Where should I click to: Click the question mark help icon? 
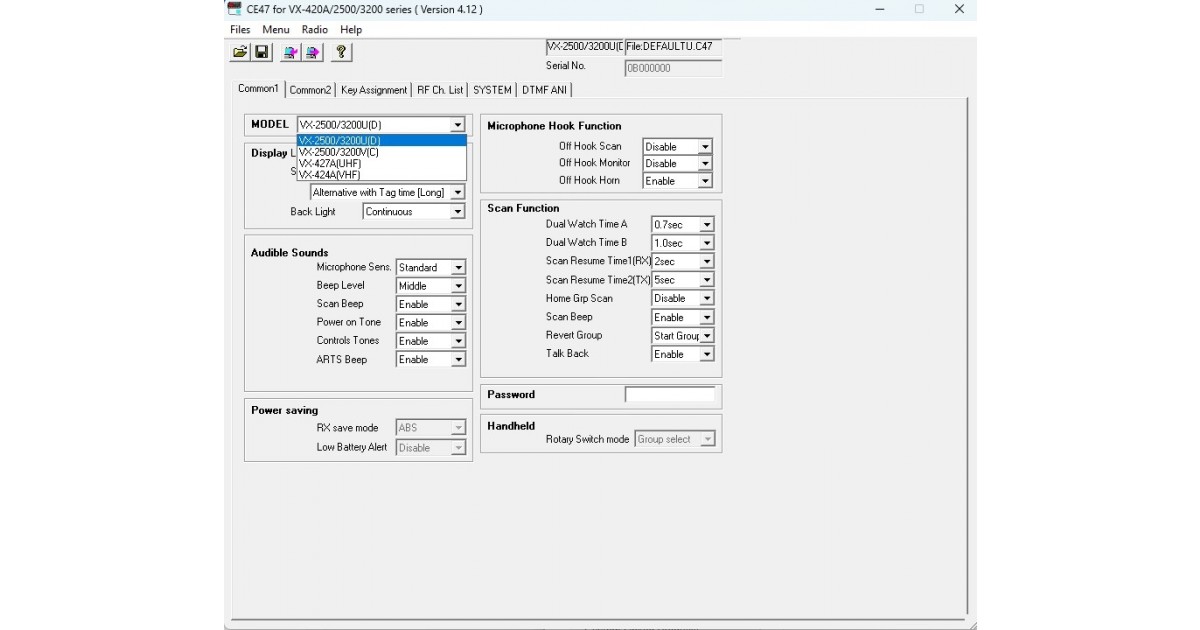[x=341, y=52]
